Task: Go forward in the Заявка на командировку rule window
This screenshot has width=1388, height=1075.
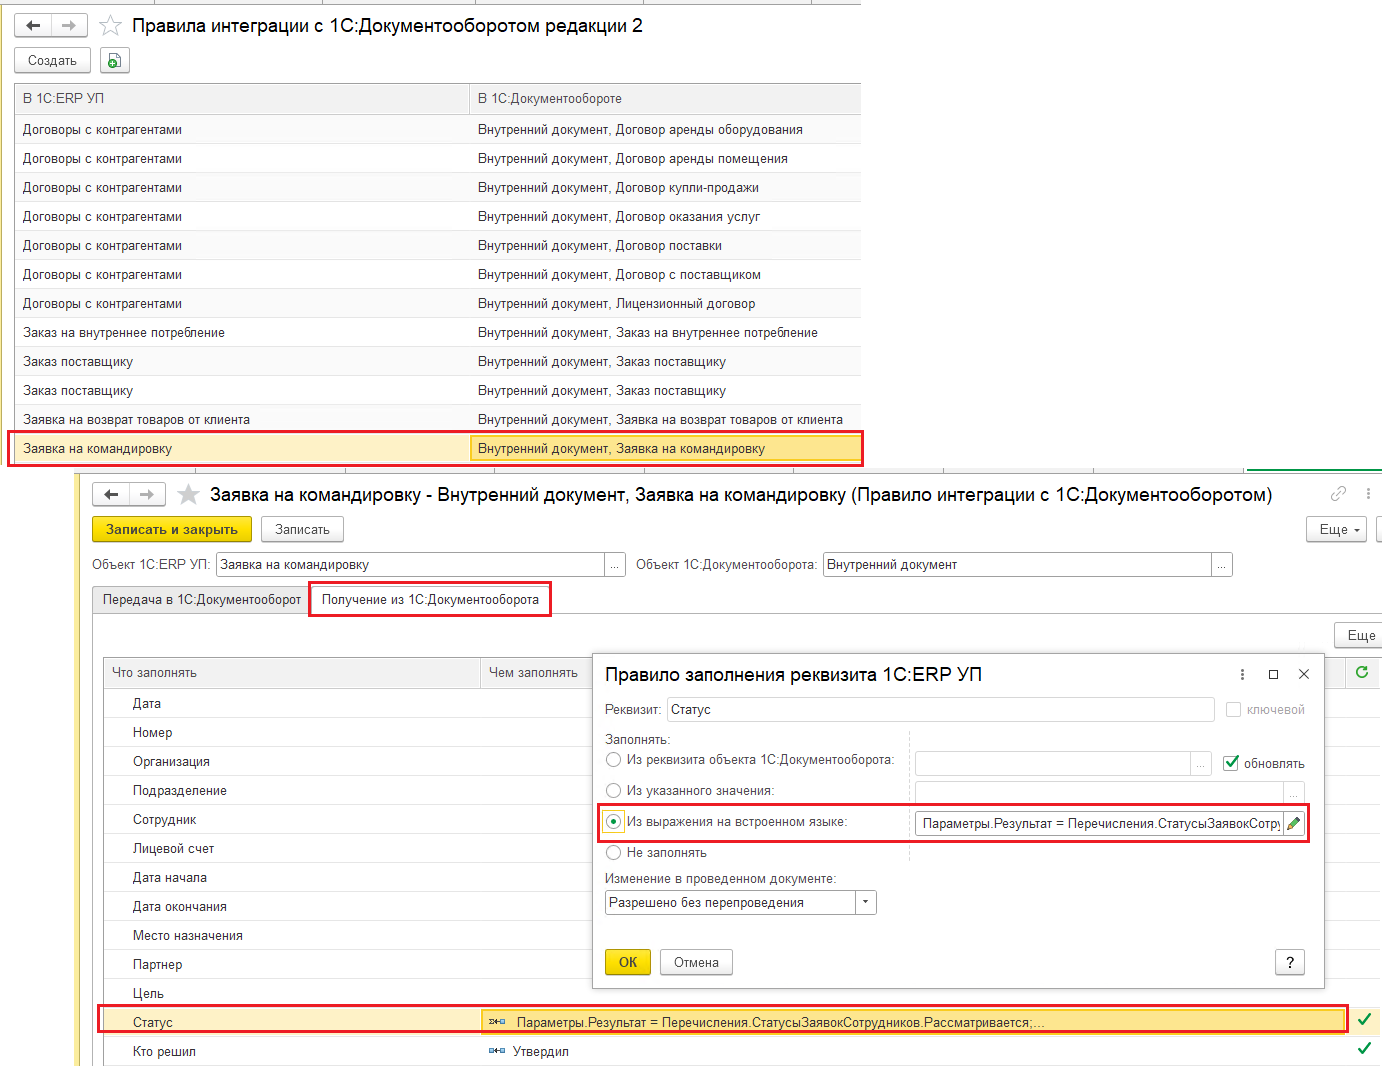Action: point(147,494)
